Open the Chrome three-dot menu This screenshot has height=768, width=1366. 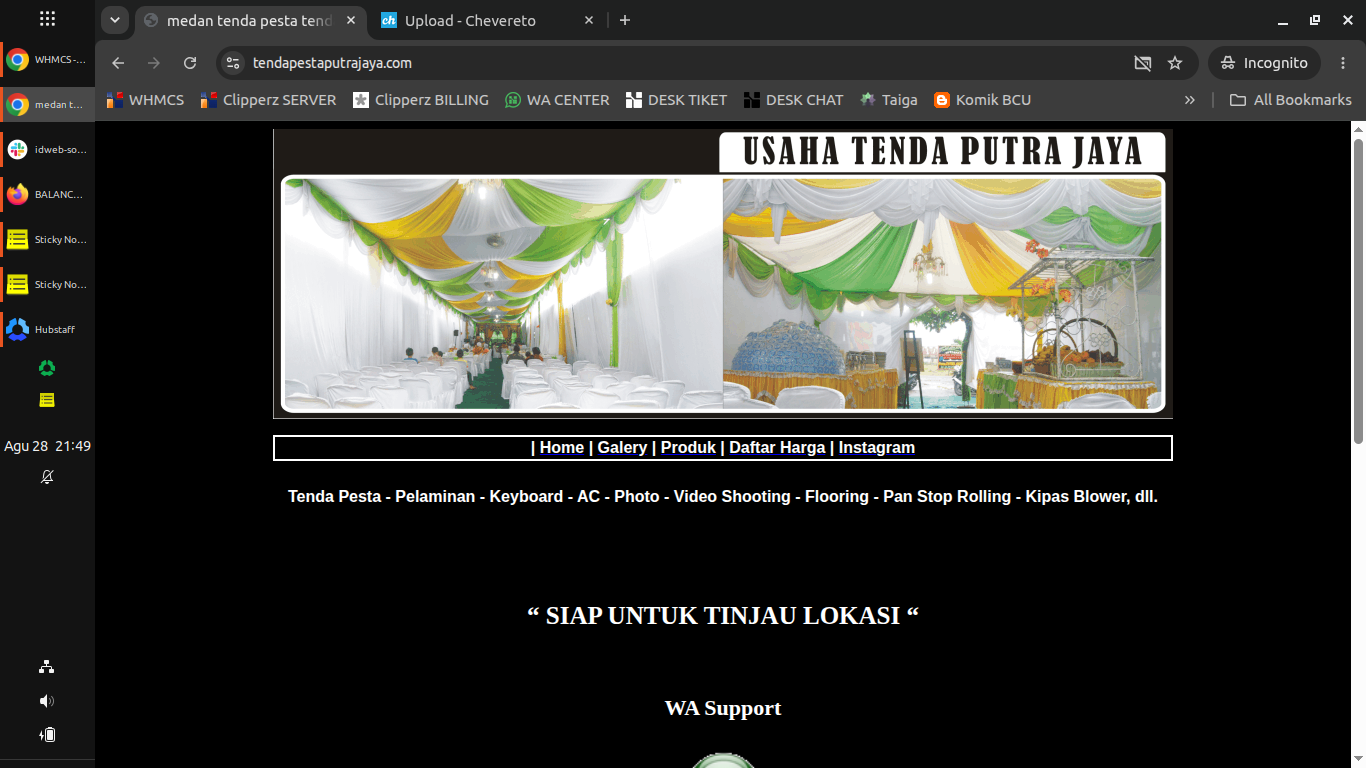pyautogui.click(x=1342, y=63)
